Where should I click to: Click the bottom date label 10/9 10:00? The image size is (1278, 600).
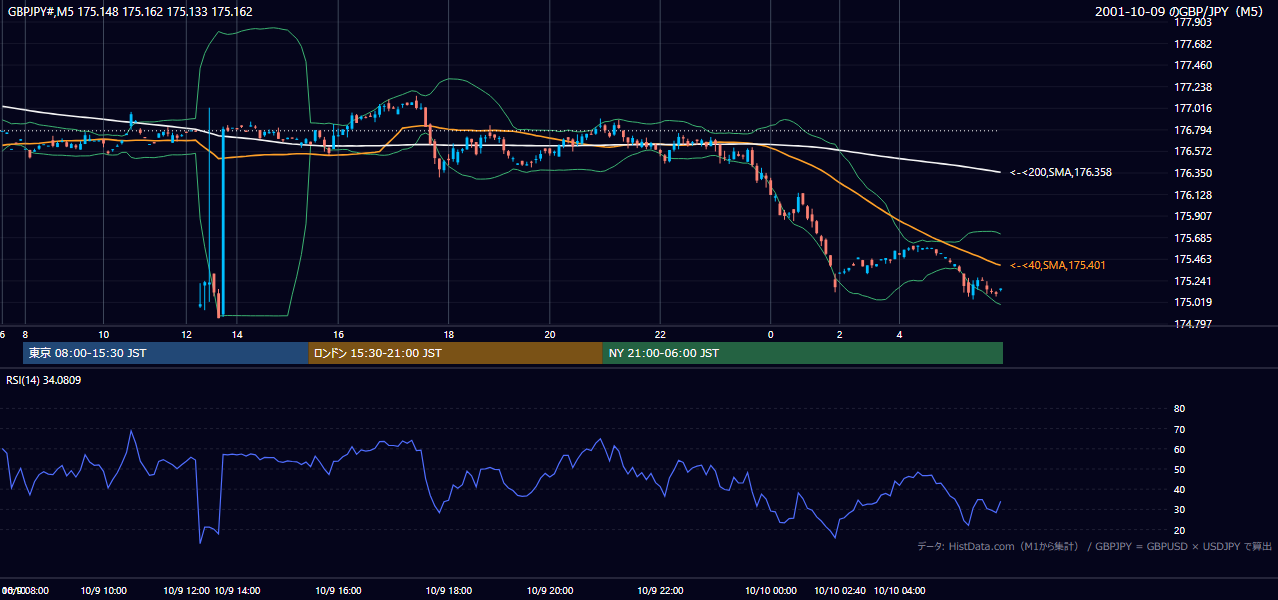104,591
